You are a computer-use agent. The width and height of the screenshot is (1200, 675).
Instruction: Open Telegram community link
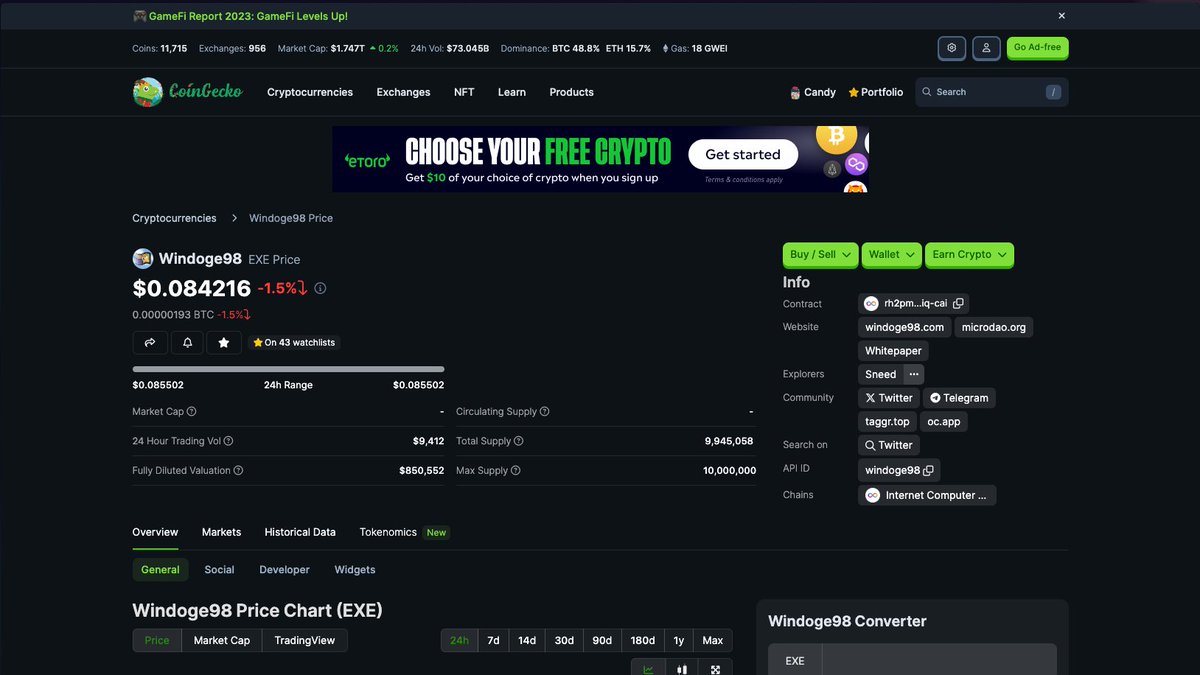959,398
